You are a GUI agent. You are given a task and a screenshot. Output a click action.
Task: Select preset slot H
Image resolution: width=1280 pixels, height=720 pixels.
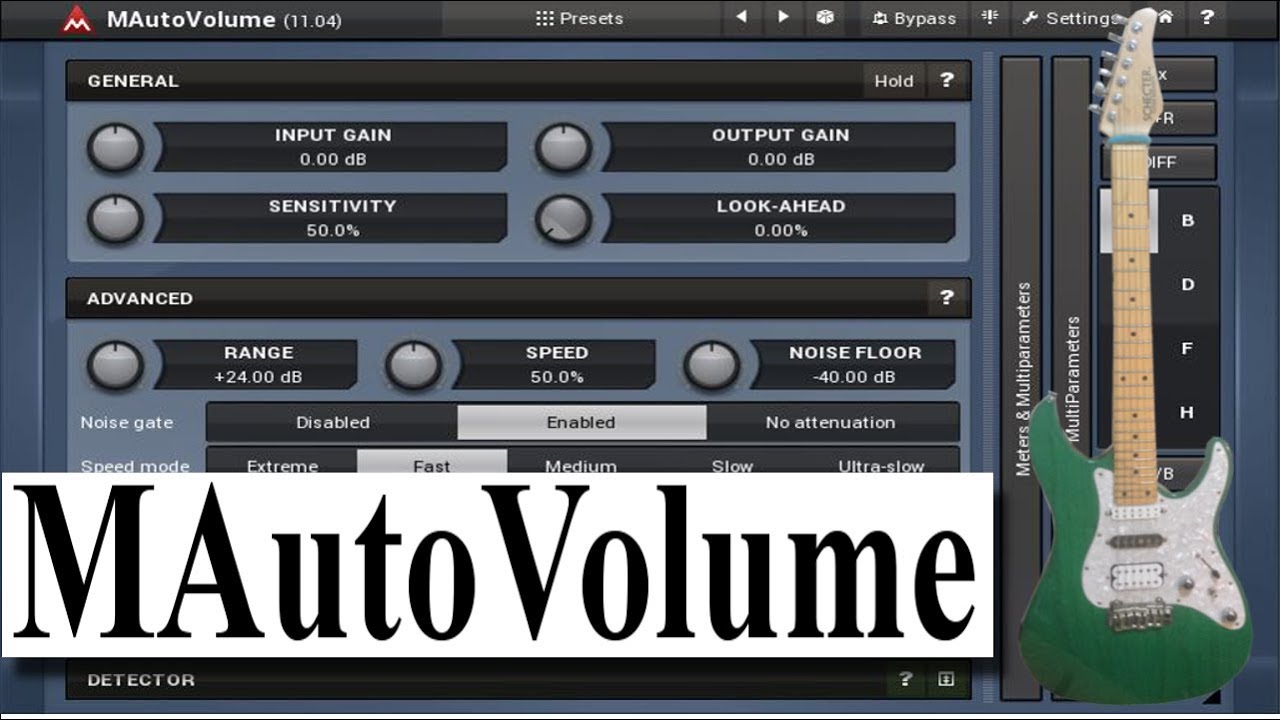[x=1187, y=413]
